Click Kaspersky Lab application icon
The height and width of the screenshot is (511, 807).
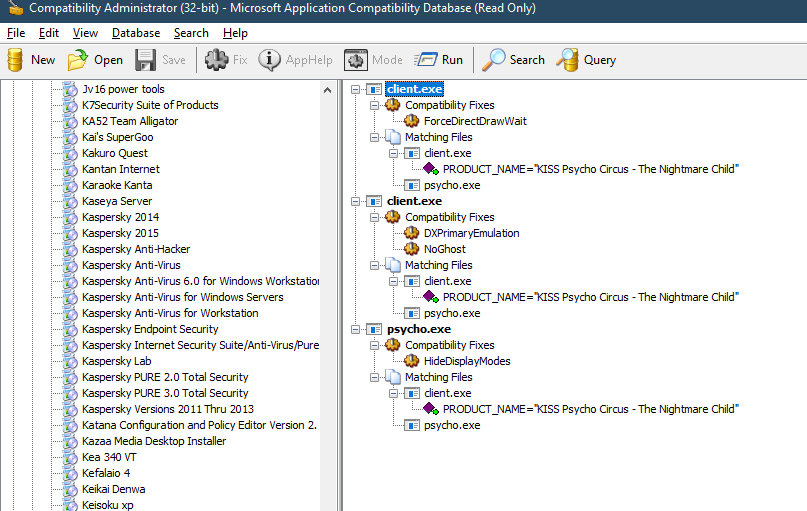point(70,361)
